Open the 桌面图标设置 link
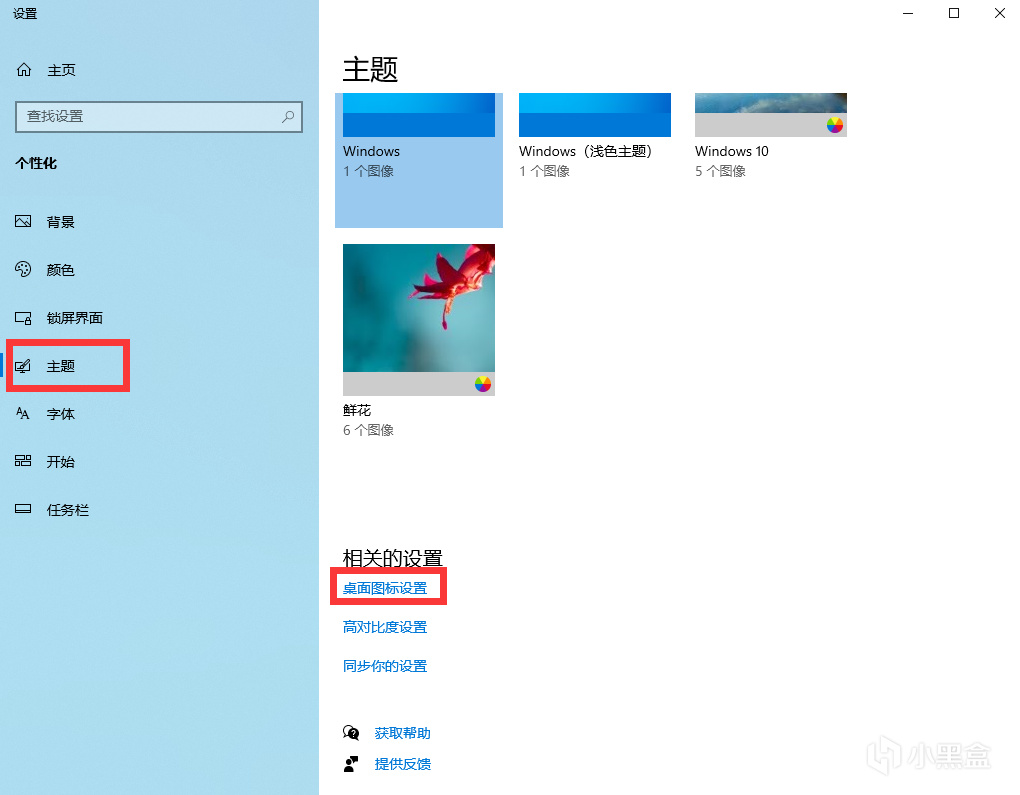 click(x=385, y=588)
